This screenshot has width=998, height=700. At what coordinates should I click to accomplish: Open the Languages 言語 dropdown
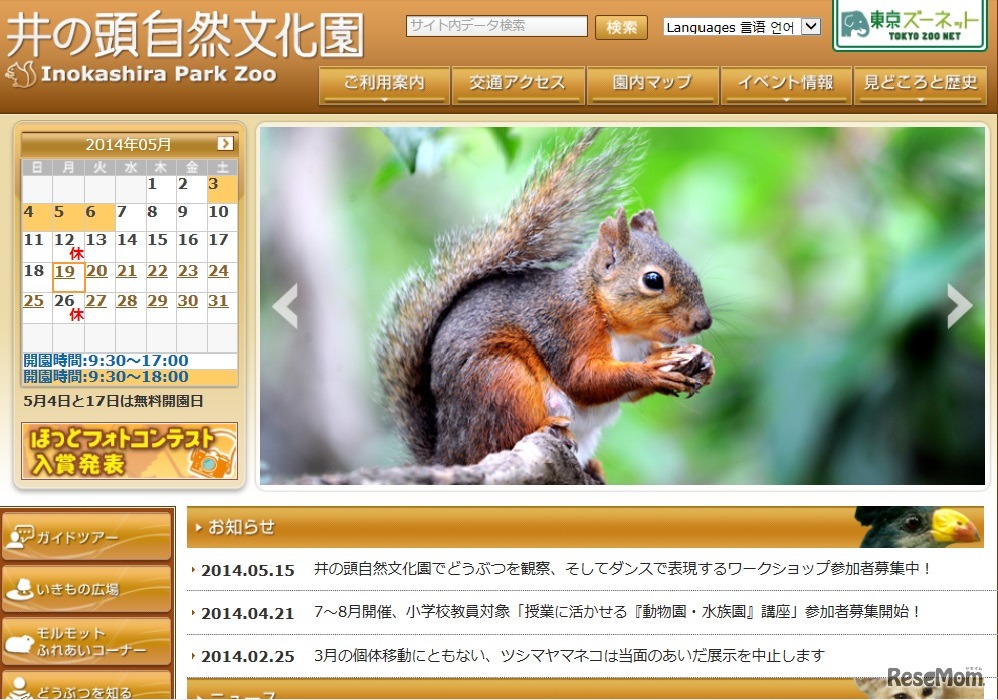[742, 27]
